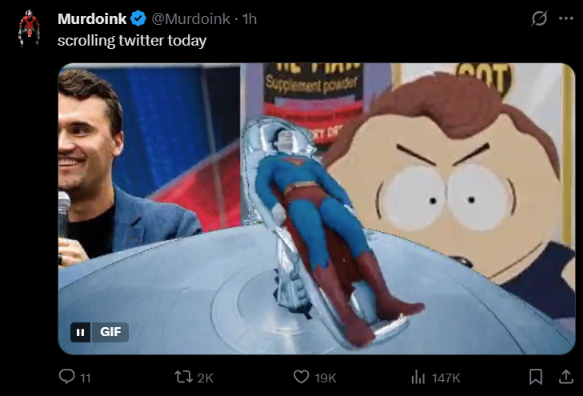Click the 19K likes count

[325, 378]
